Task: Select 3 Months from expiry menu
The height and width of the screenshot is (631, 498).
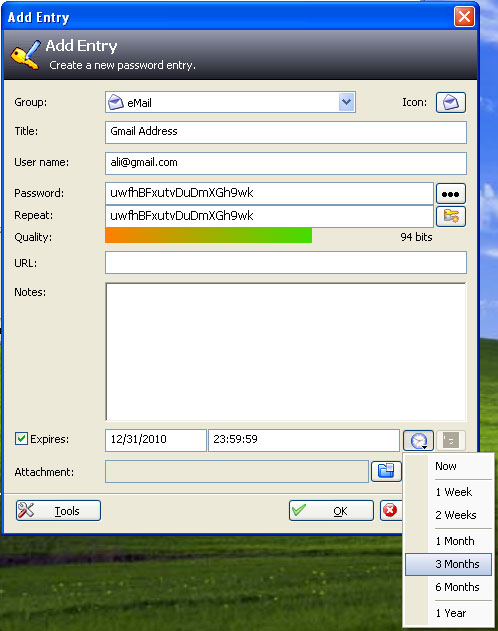Action: pos(449,564)
